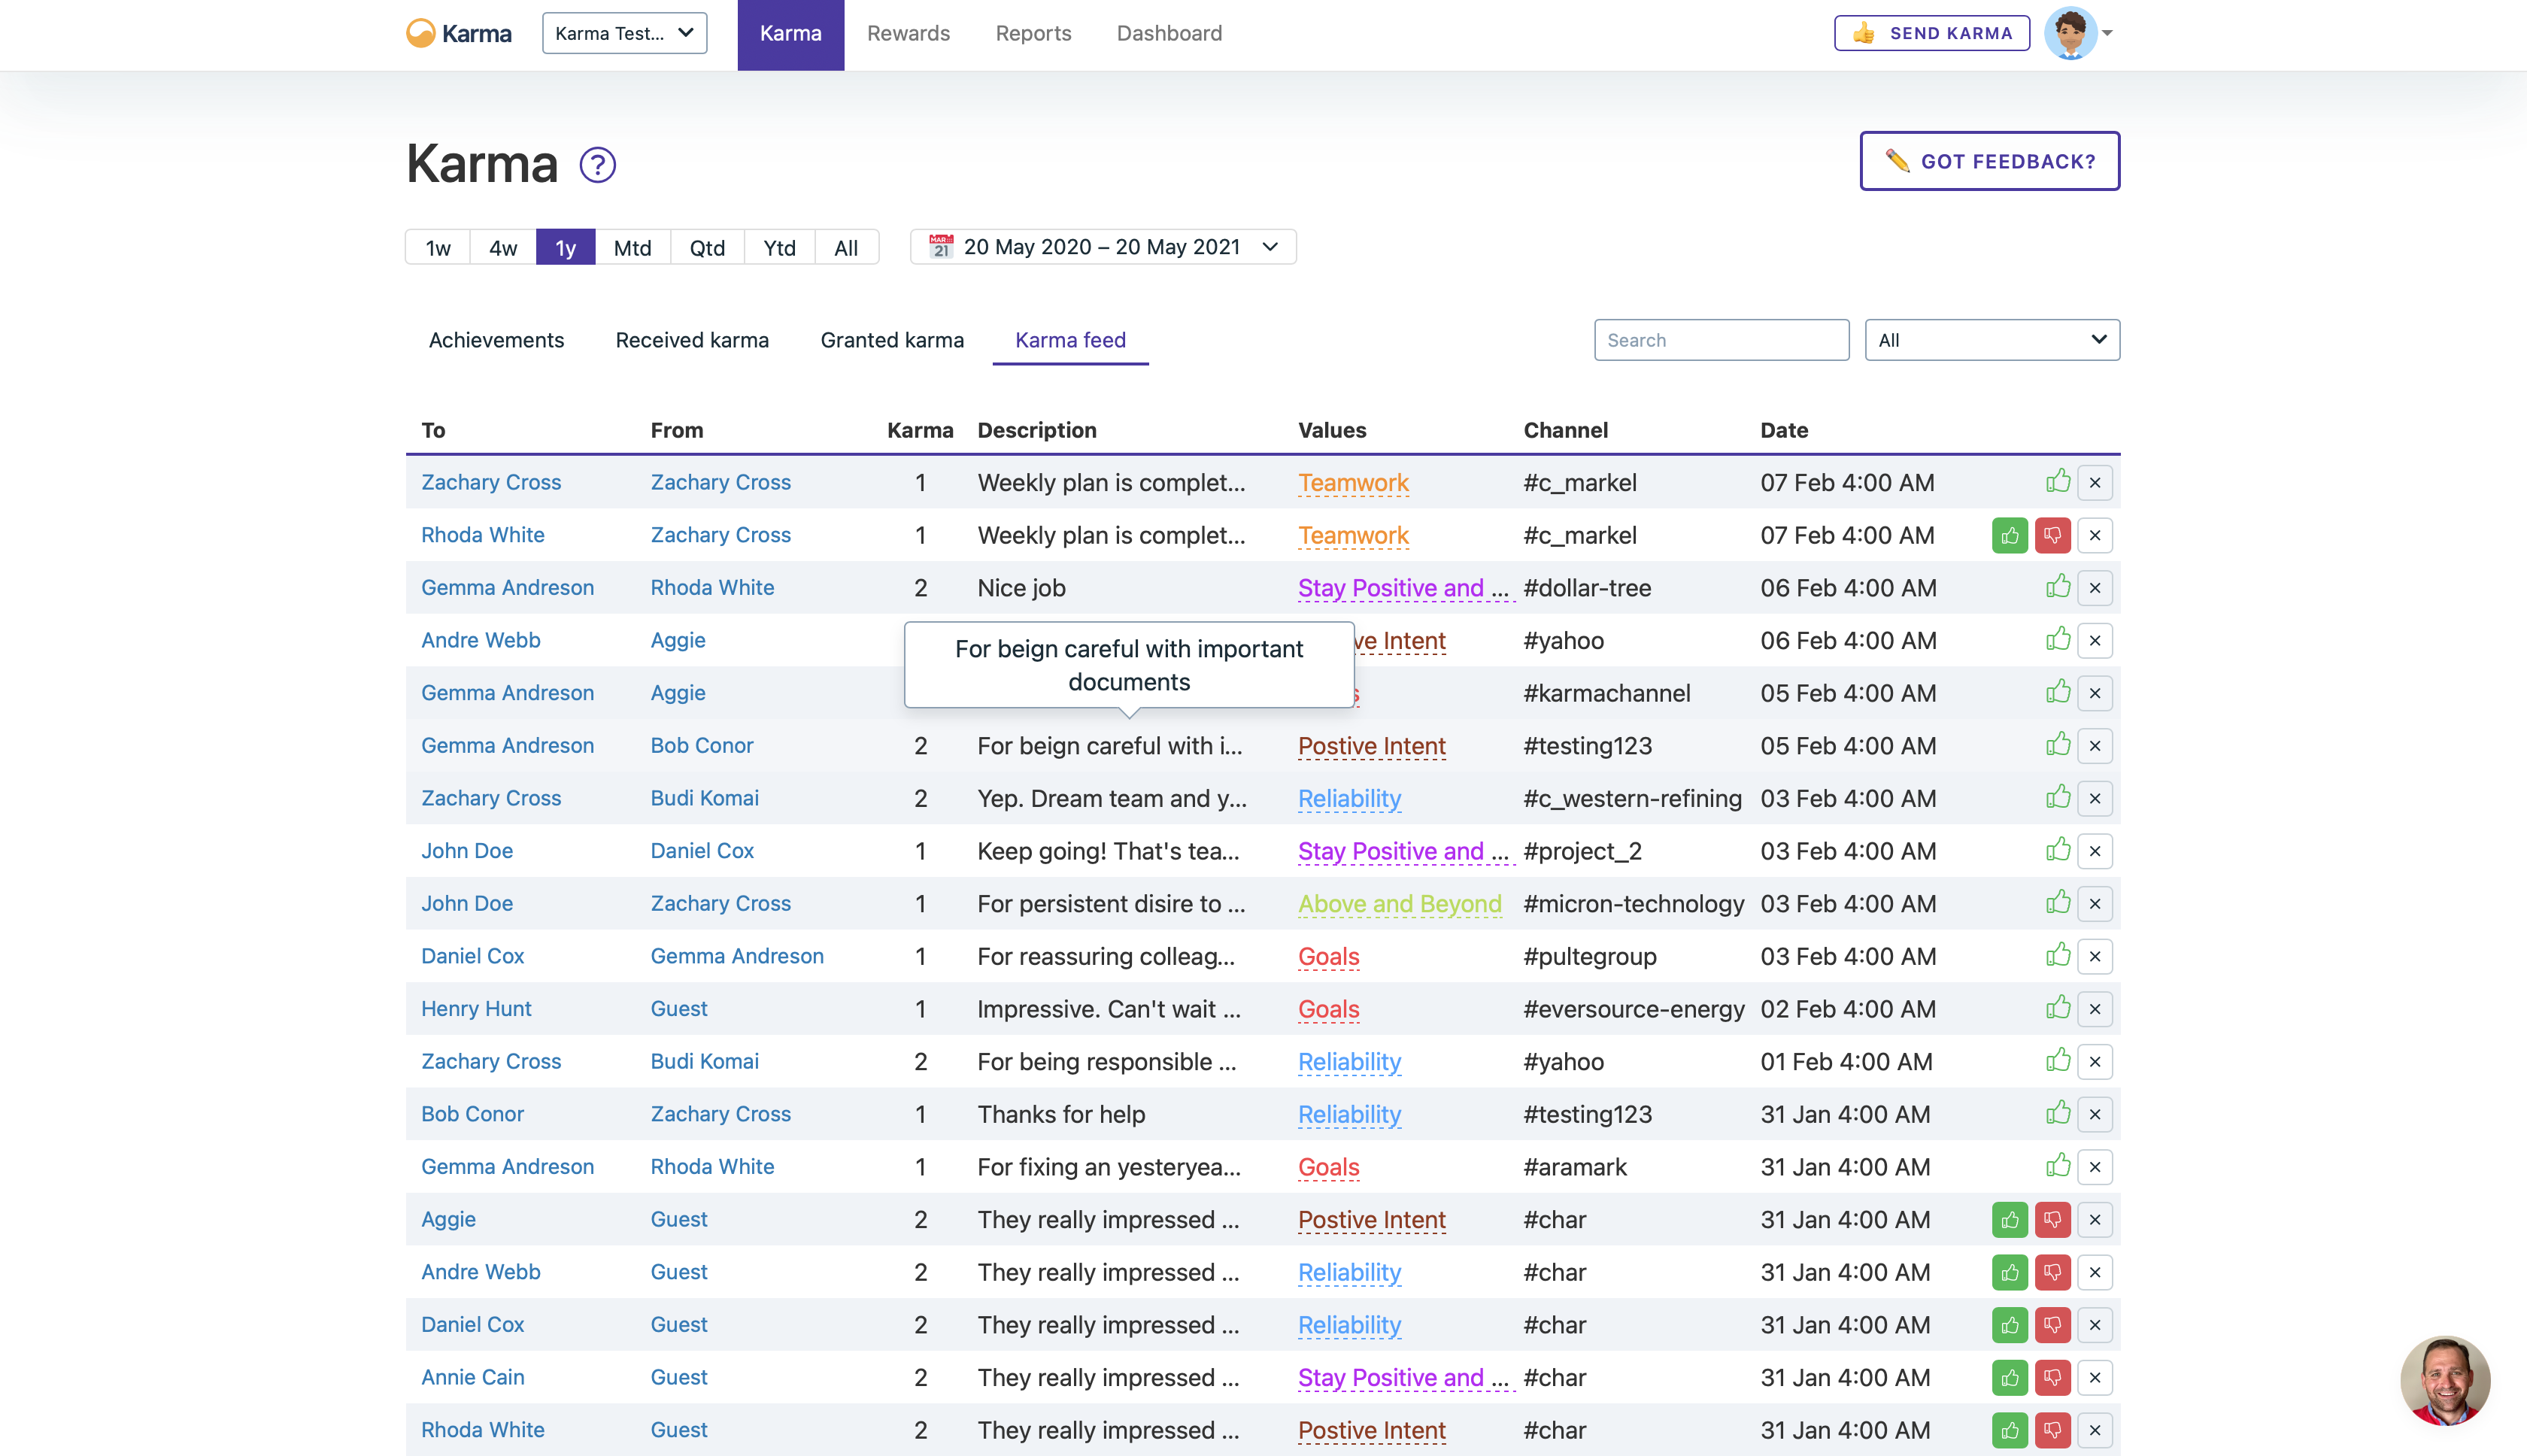Select the All time period option
Screen dimensions: 2527x1456
[845, 247]
